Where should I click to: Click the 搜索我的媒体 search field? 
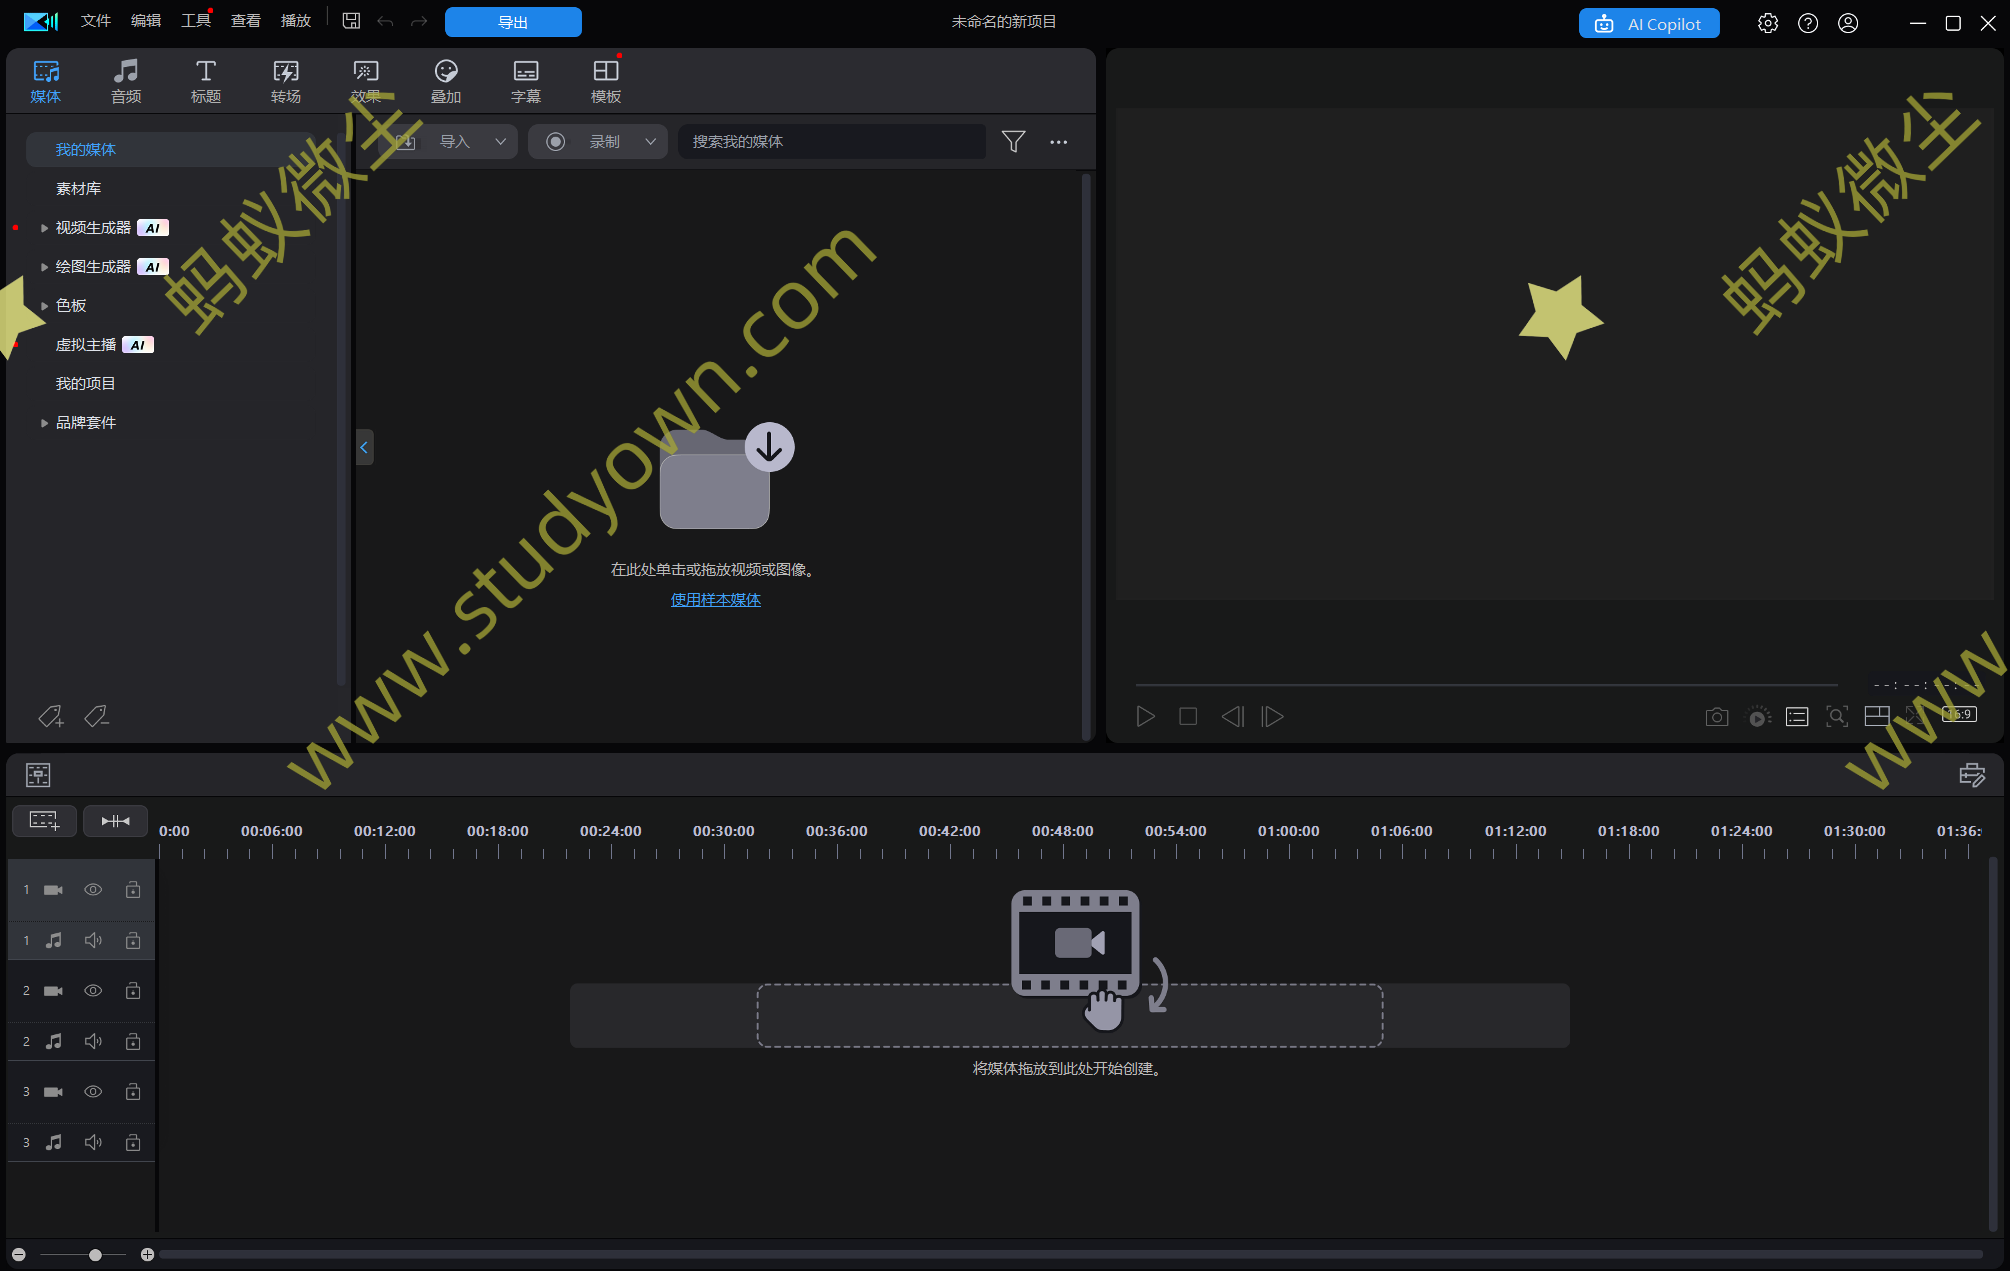830,141
